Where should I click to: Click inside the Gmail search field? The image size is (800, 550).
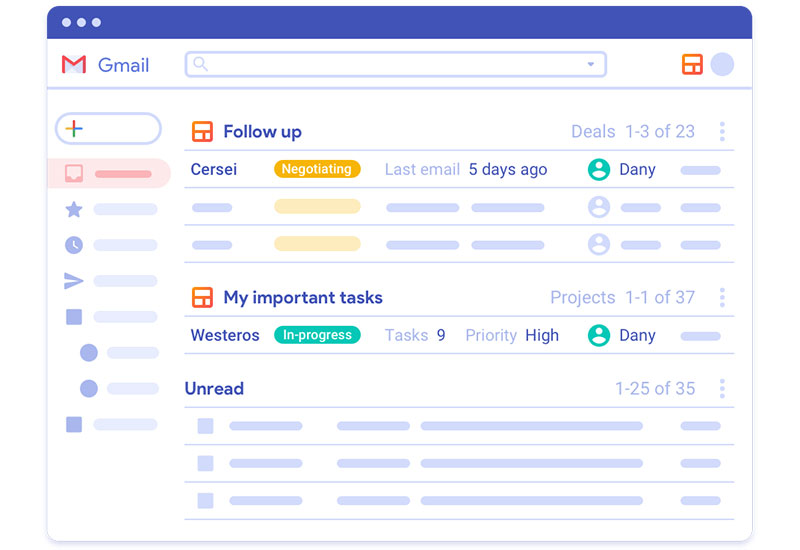pyautogui.click(x=395, y=64)
